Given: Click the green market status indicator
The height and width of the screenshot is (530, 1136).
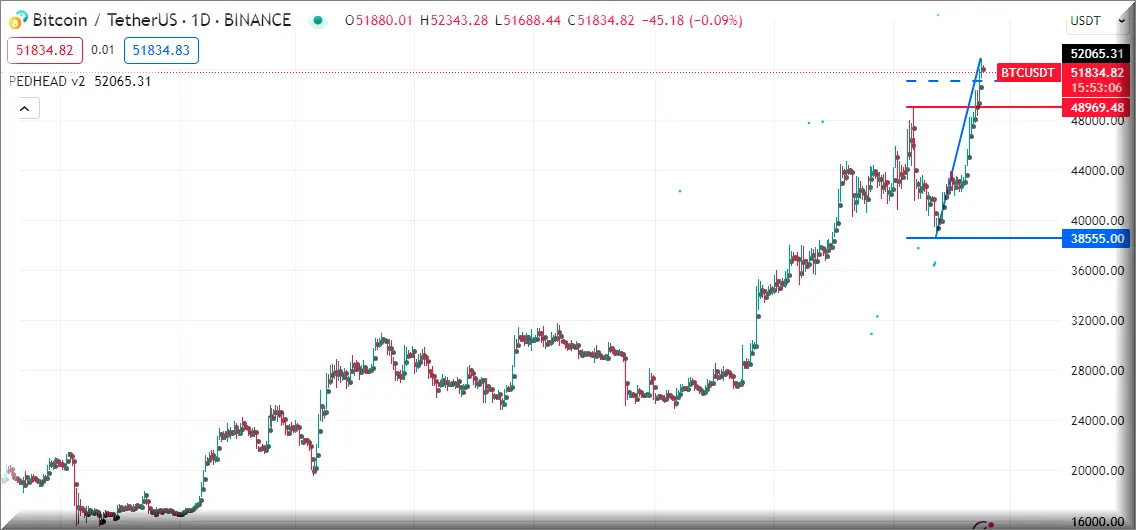Looking at the screenshot, I should (x=317, y=21).
